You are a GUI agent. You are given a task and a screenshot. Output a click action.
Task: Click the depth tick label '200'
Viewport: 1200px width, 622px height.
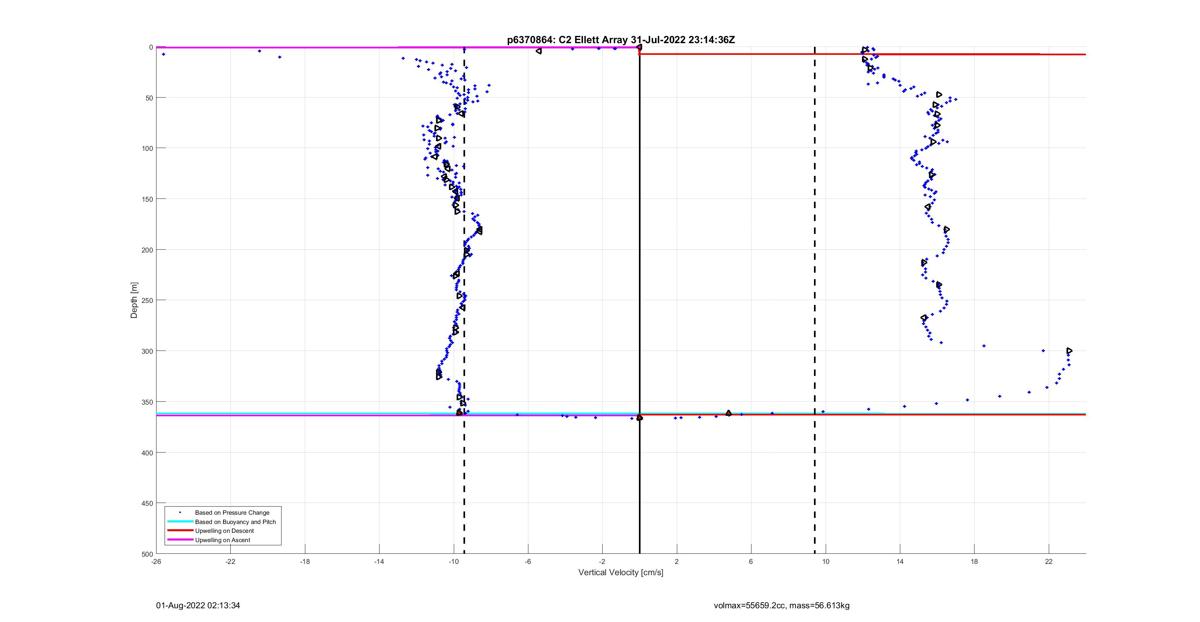tap(146, 250)
